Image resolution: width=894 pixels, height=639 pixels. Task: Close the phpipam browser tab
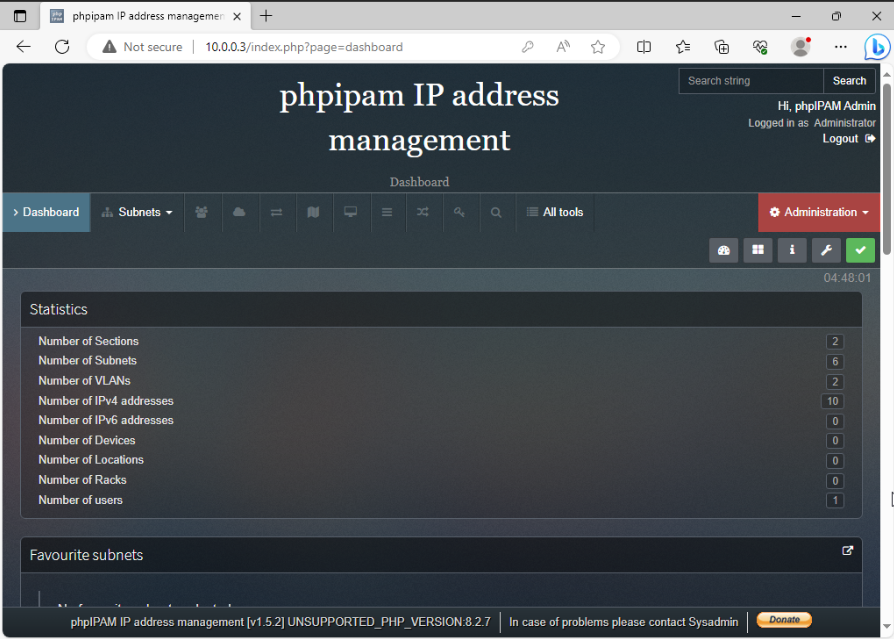pyautogui.click(x=237, y=16)
